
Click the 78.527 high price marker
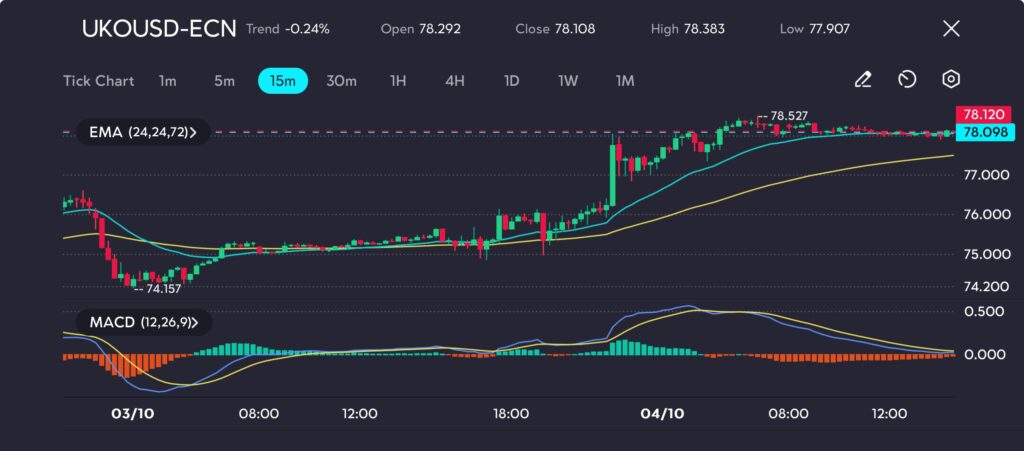[x=787, y=116]
